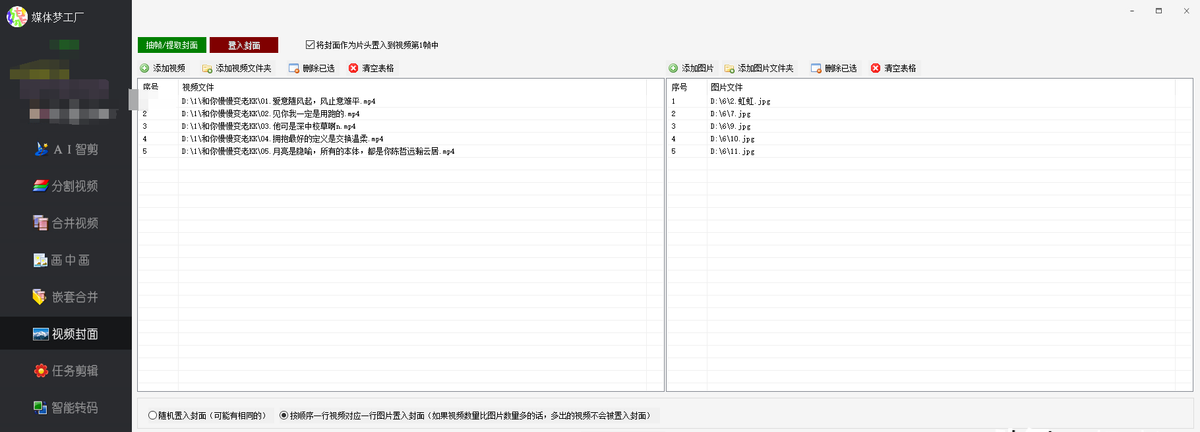Select image row D:\6\2.虹虹.jpg
This screenshot has height=432, width=1200.
click(930, 101)
